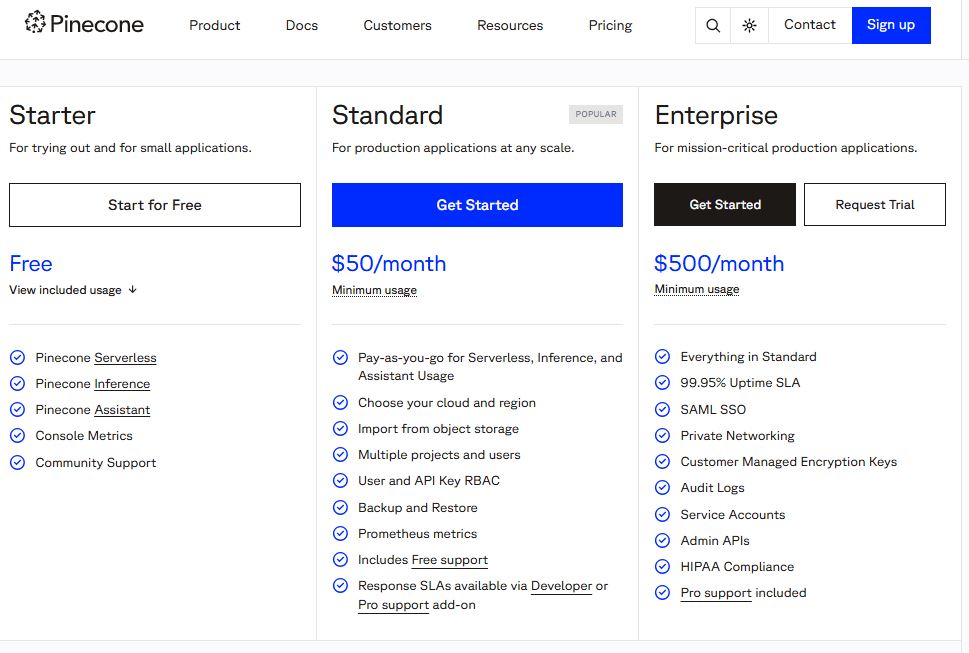Go to the Pricing page
Image resolution: width=969 pixels, height=653 pixels.
tap(610, 25)
